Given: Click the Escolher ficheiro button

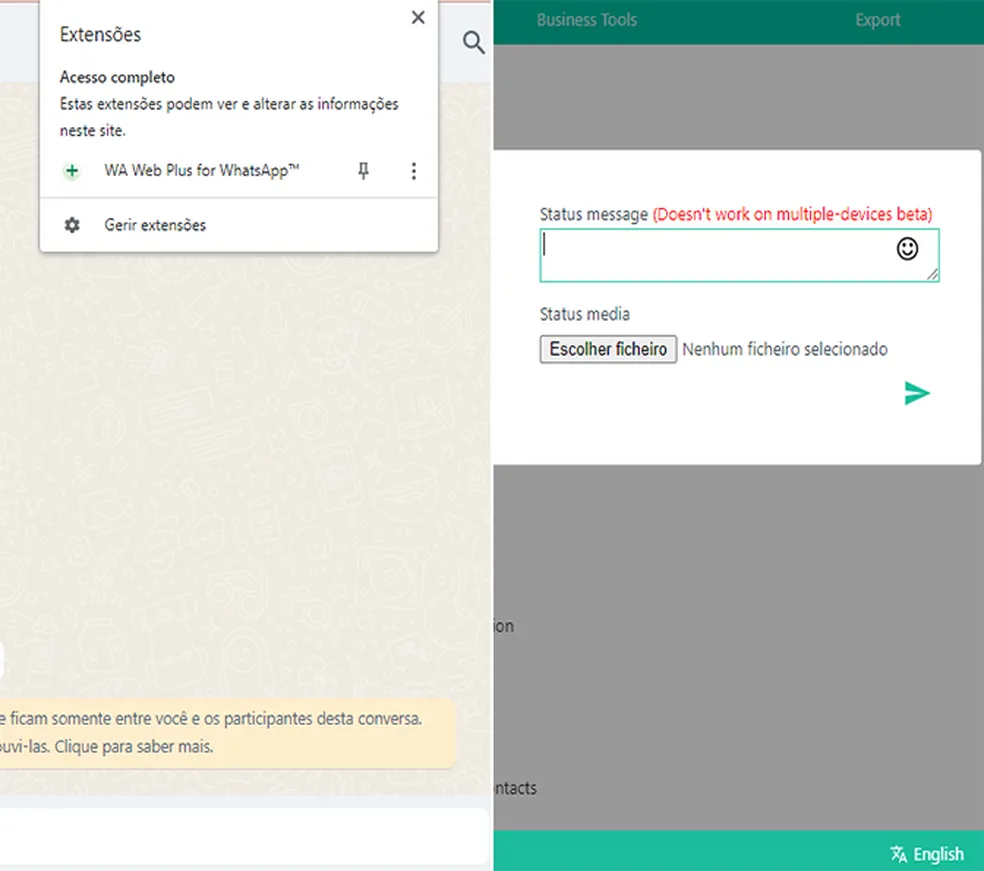Looking at the screenshot, I should [608, 349].
